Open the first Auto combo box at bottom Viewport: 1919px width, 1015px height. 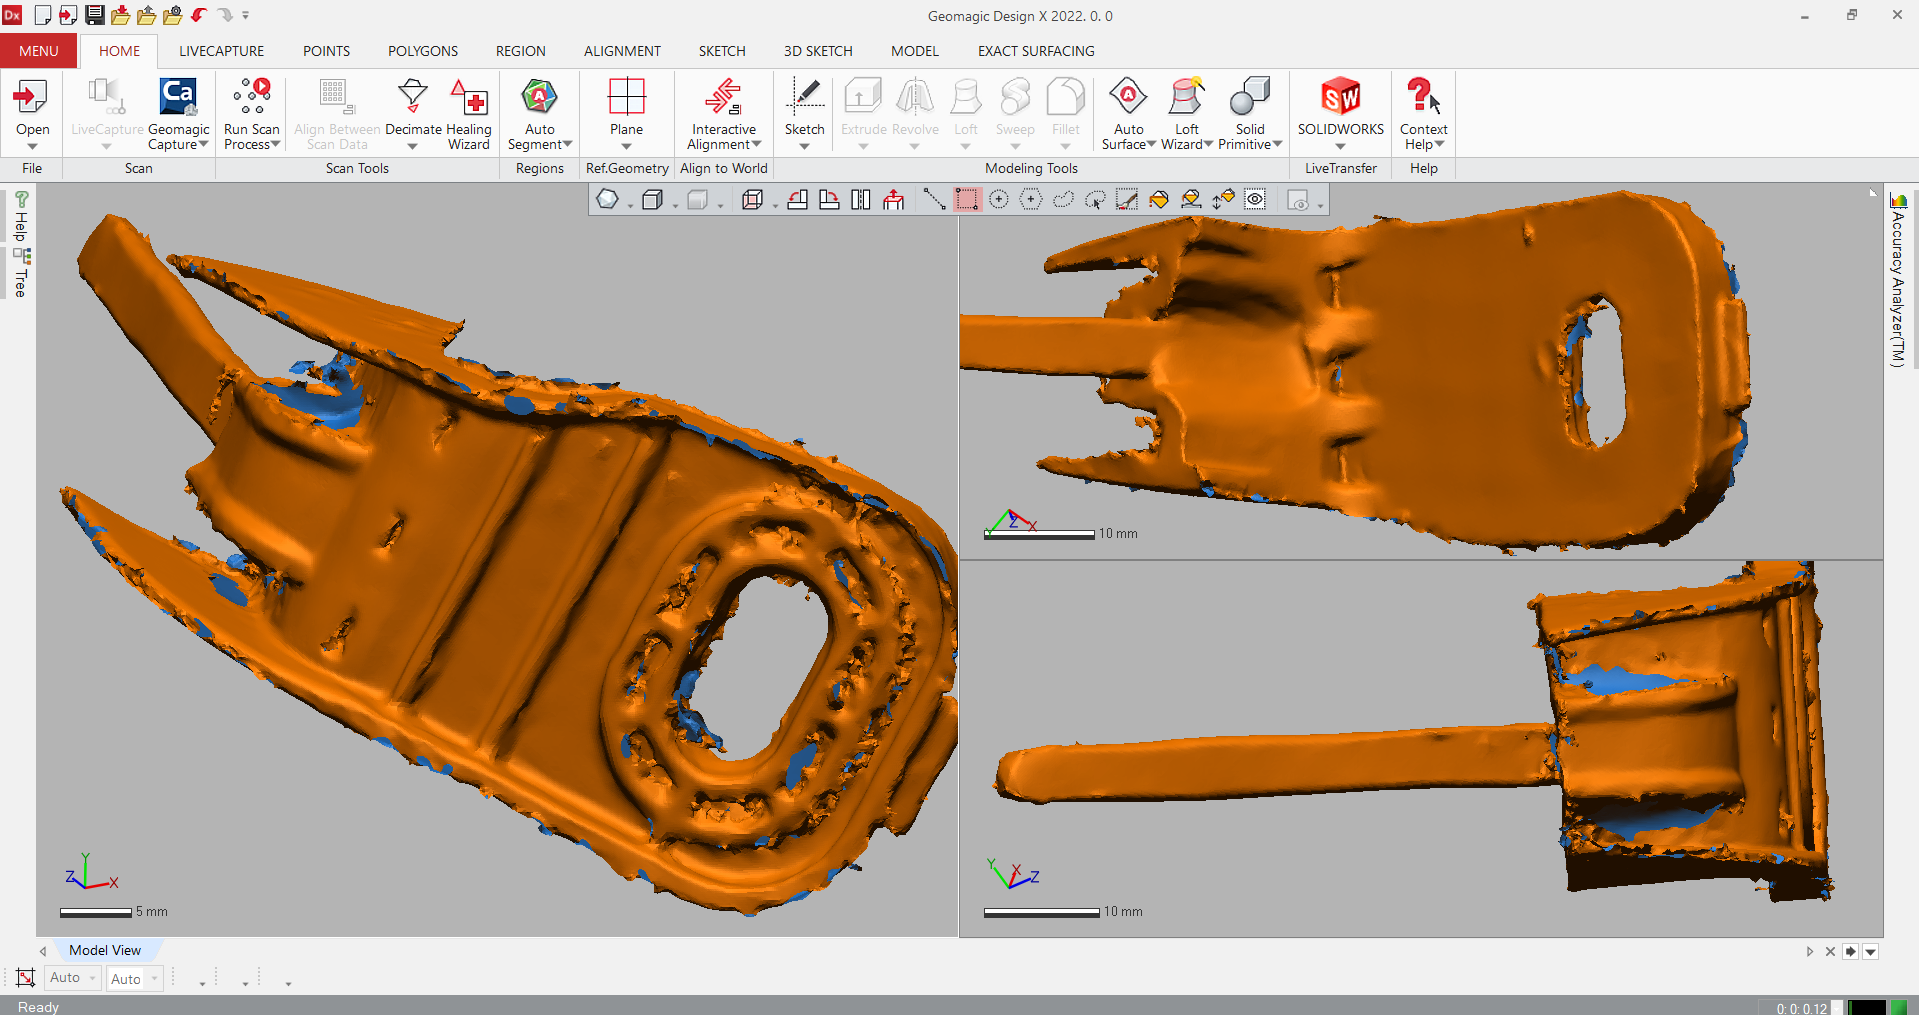pyautogui.click(x=73, y=978)
